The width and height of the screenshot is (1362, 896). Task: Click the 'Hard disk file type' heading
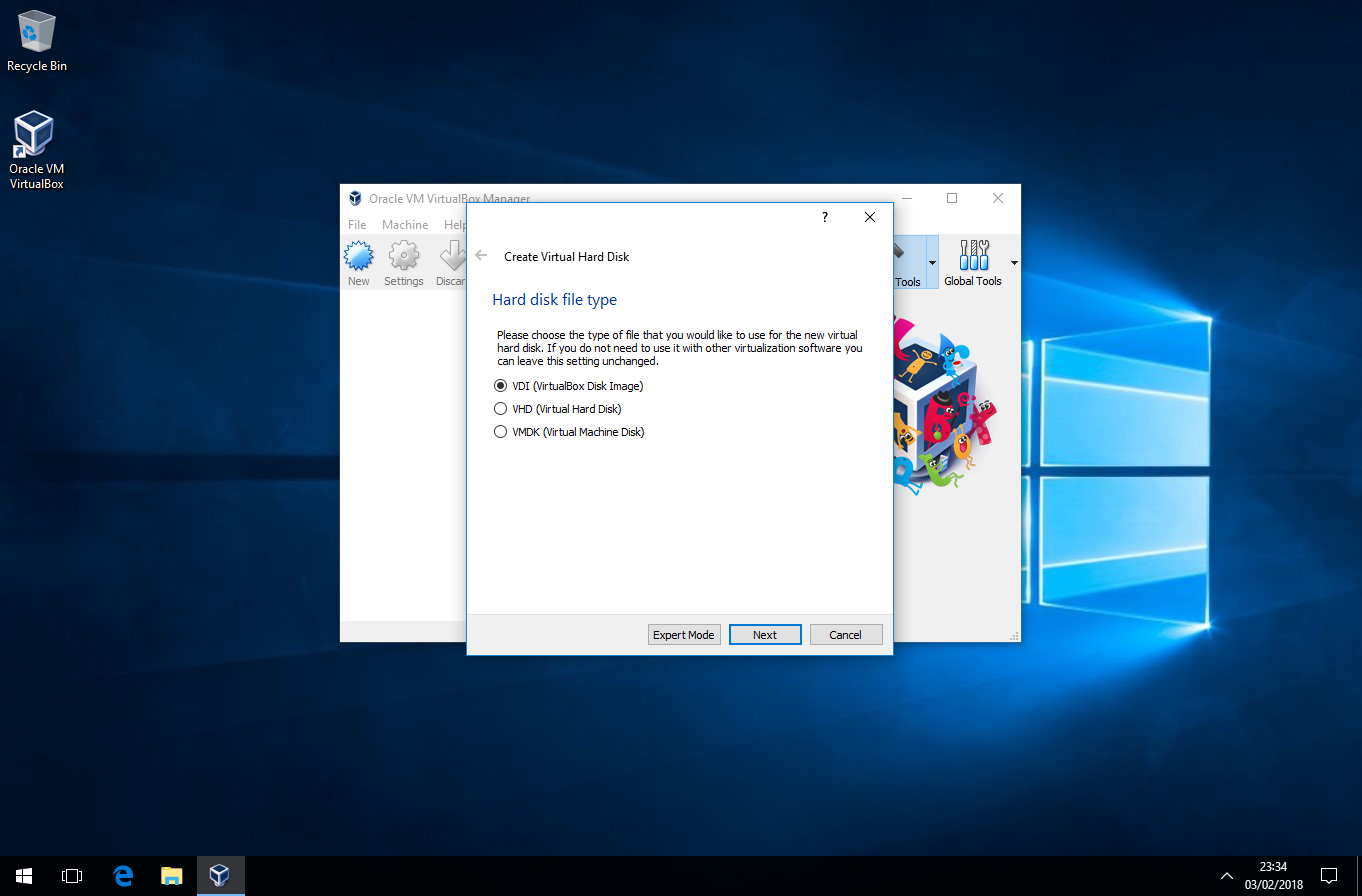click(555, 300)
